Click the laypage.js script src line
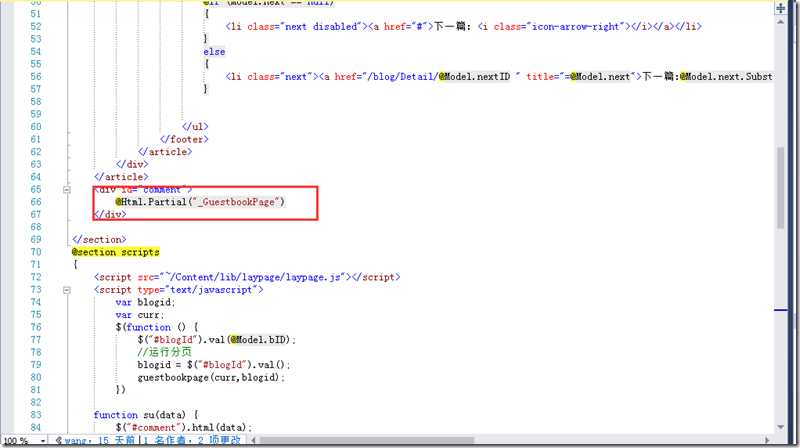800x448 pixels. [247, 277]
